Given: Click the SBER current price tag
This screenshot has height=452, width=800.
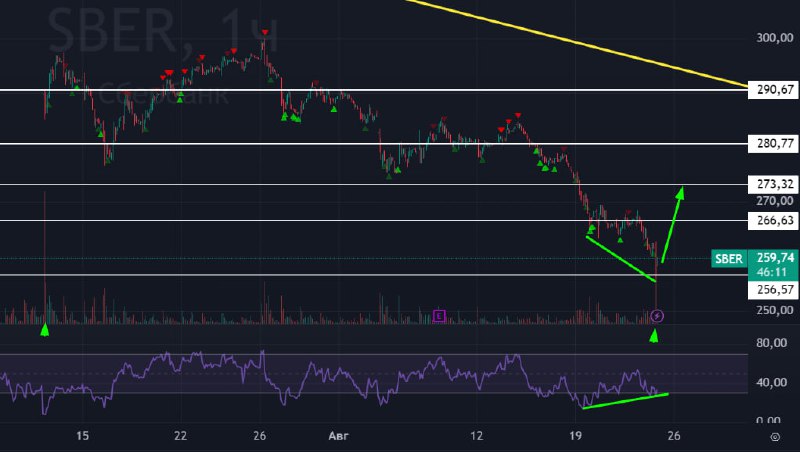Looking at the screenshot, I should pyautogui.click(x=729, y=259).
